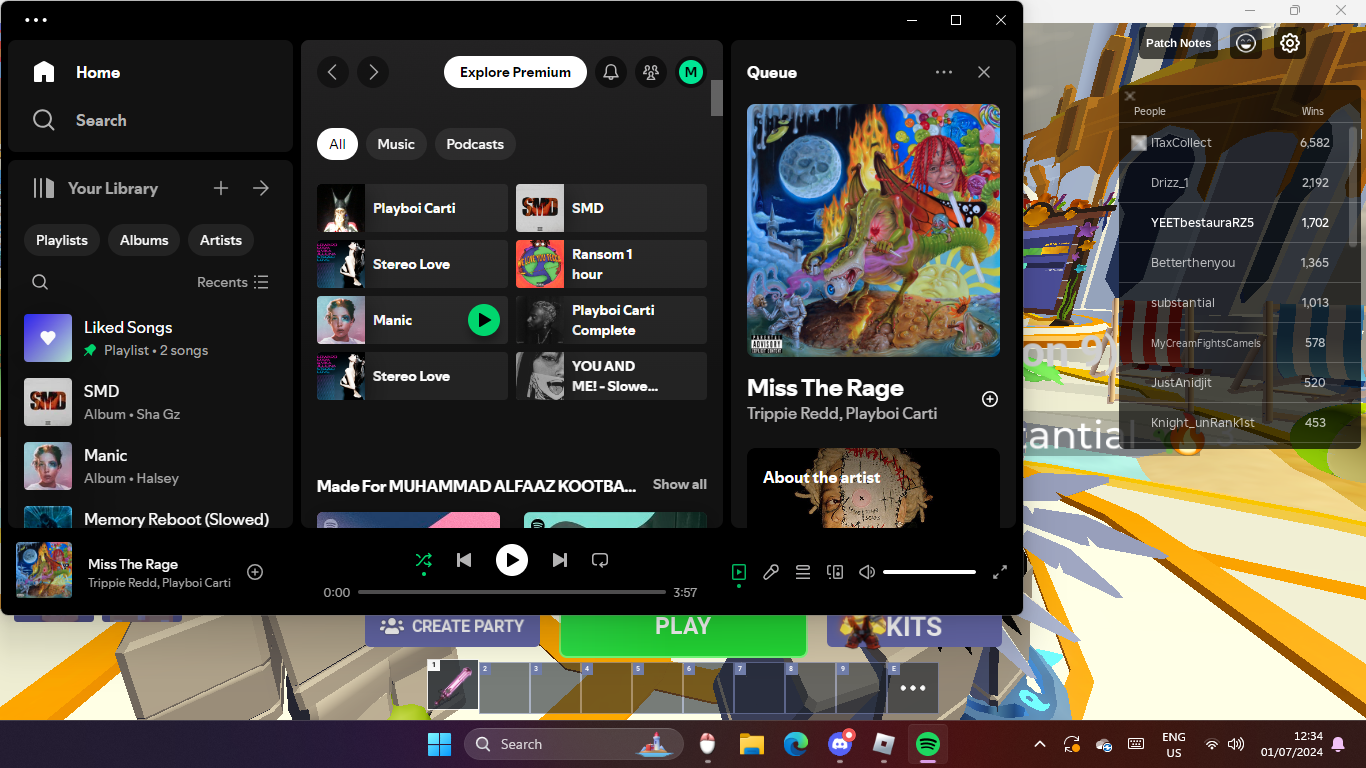This screenshot has height=768, width=1366.
Task: Add Miss The Rage to Liked Songs in Queue panel
Action: click(x=990, y=399)
